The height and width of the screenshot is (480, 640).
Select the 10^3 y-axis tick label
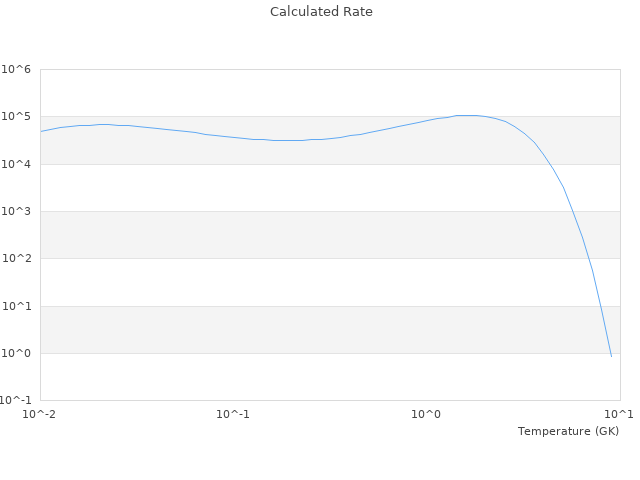pos(16,212)
